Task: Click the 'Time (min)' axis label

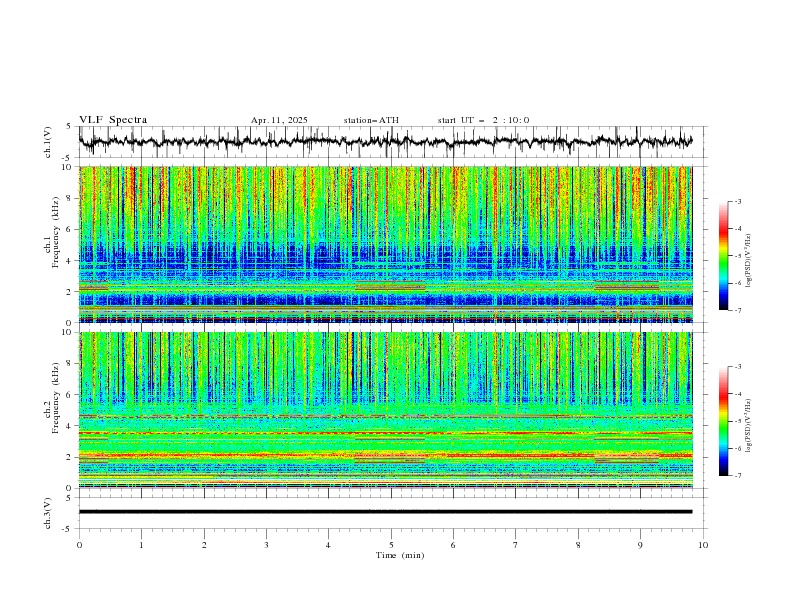Action: pyautogui.click(x=400, y=555)
